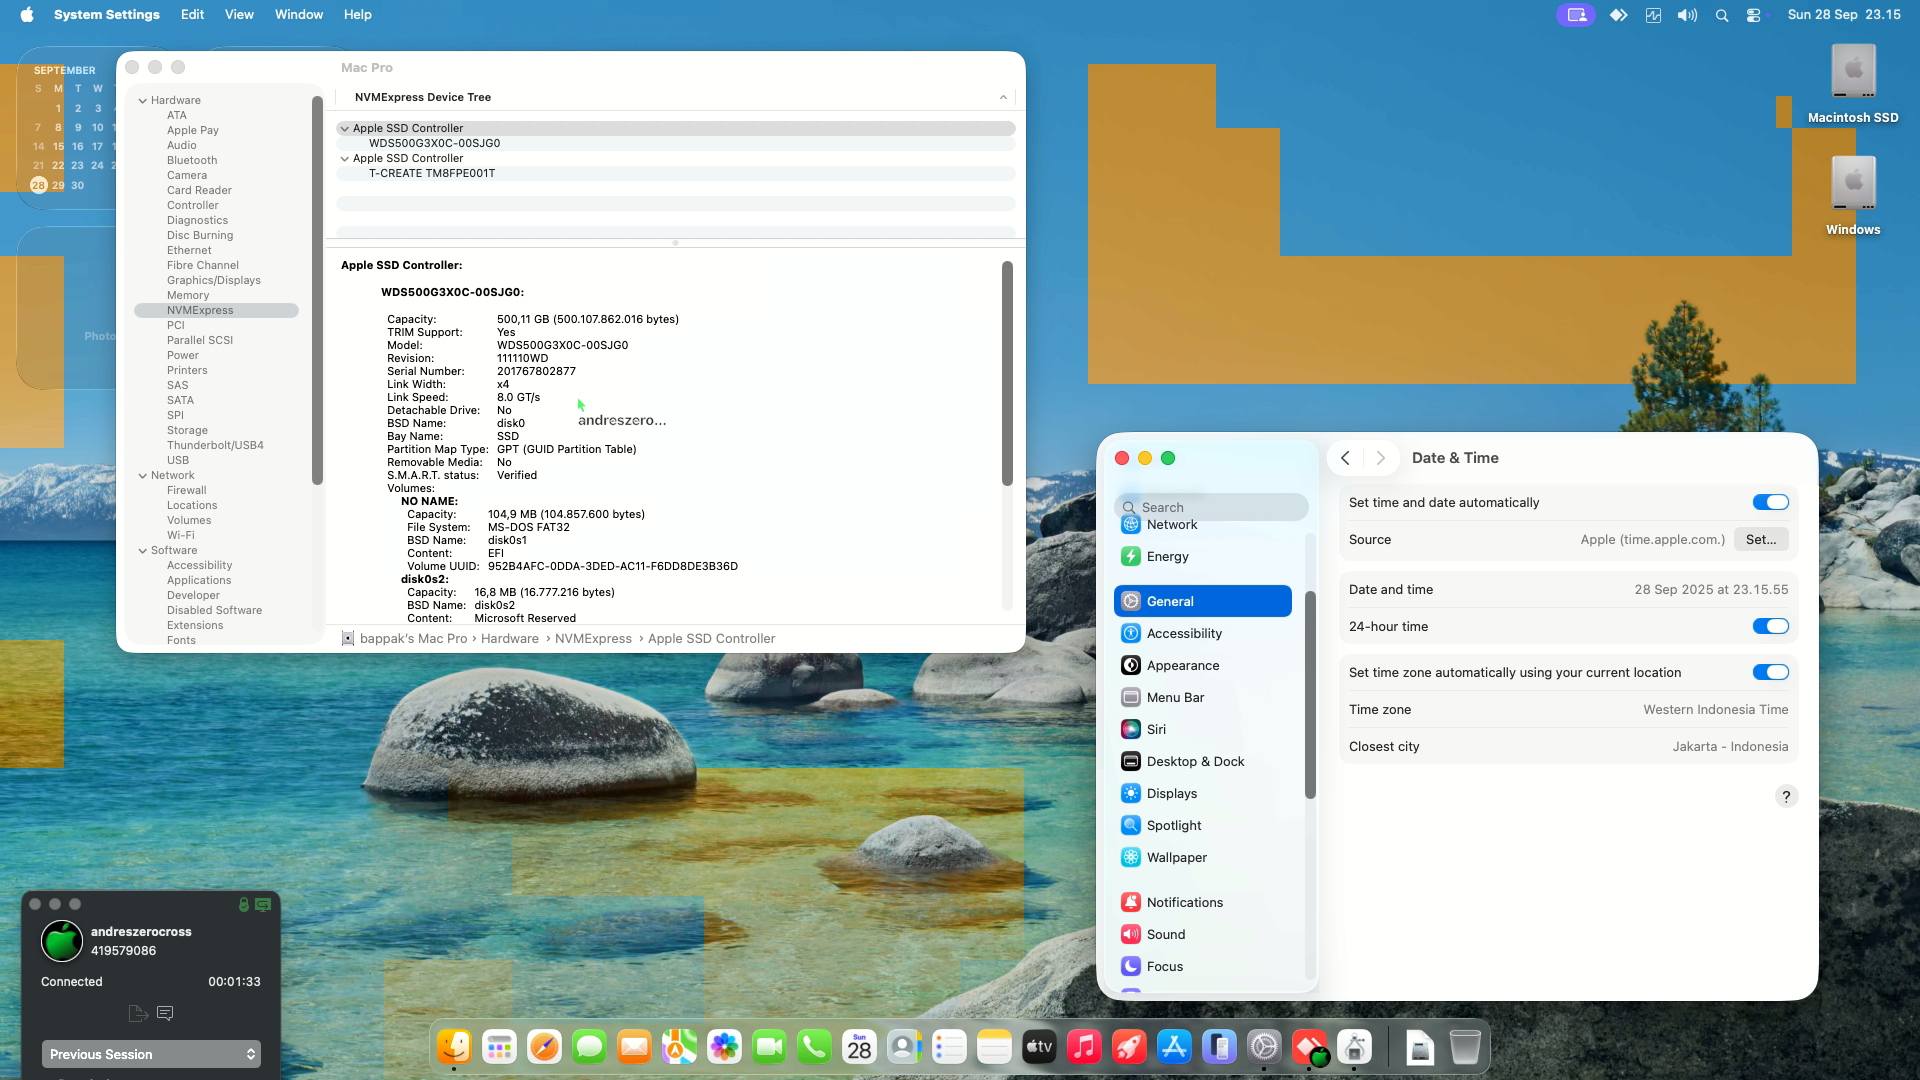Collapse the Software tree section
This screenshot has width=1920, height=1080.
click(x=143, y=550)
